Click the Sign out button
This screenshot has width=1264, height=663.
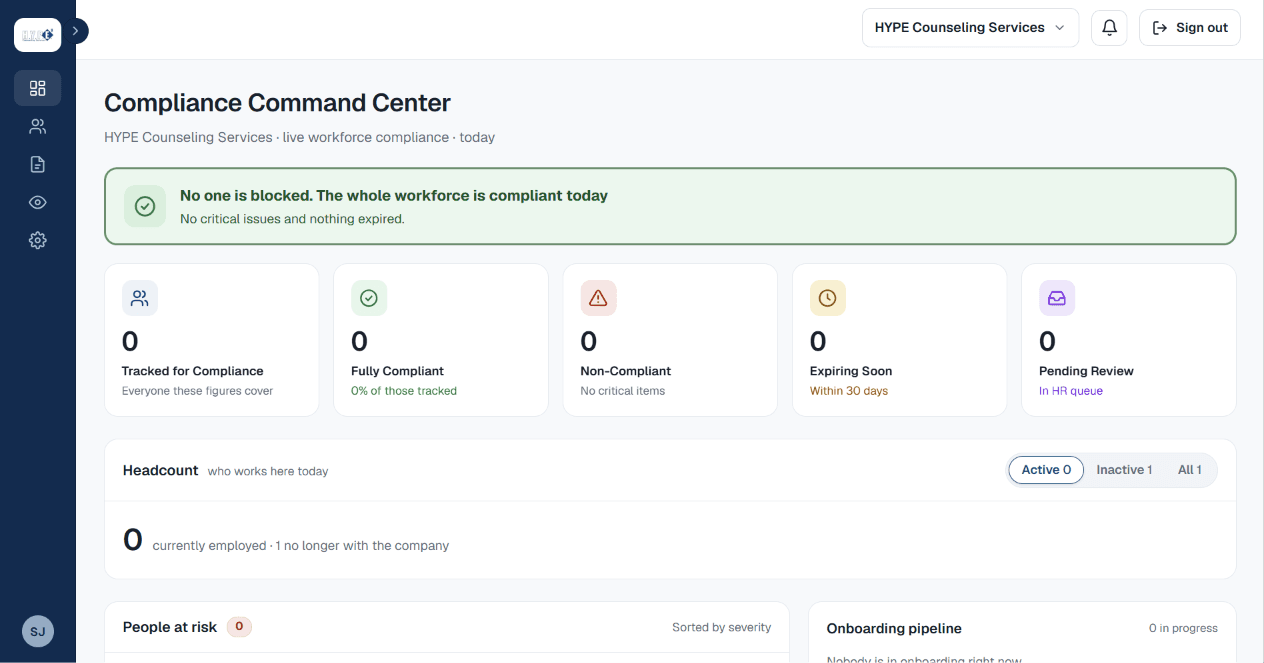(1190, 28)
